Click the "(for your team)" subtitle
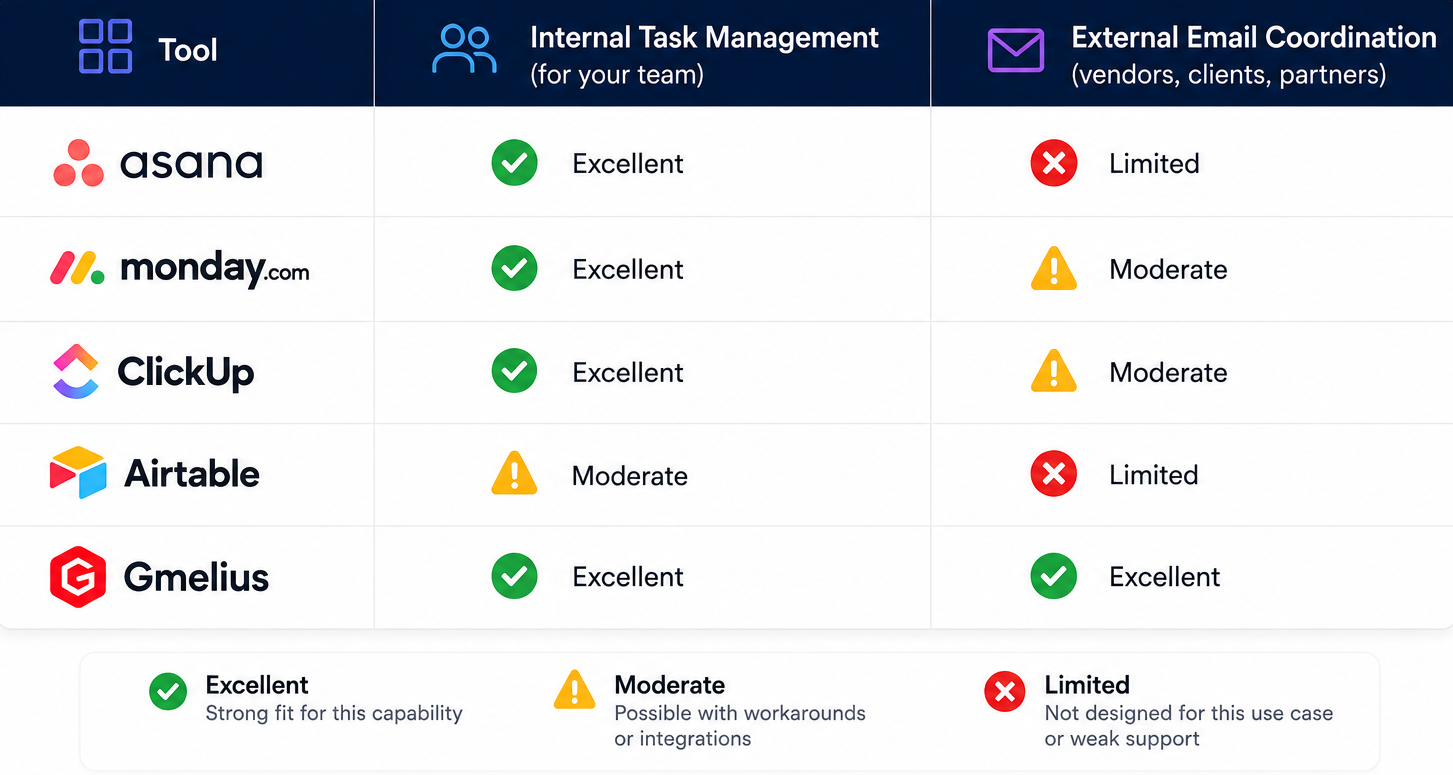Screen dimensions: 1453x775 (617, 75)
